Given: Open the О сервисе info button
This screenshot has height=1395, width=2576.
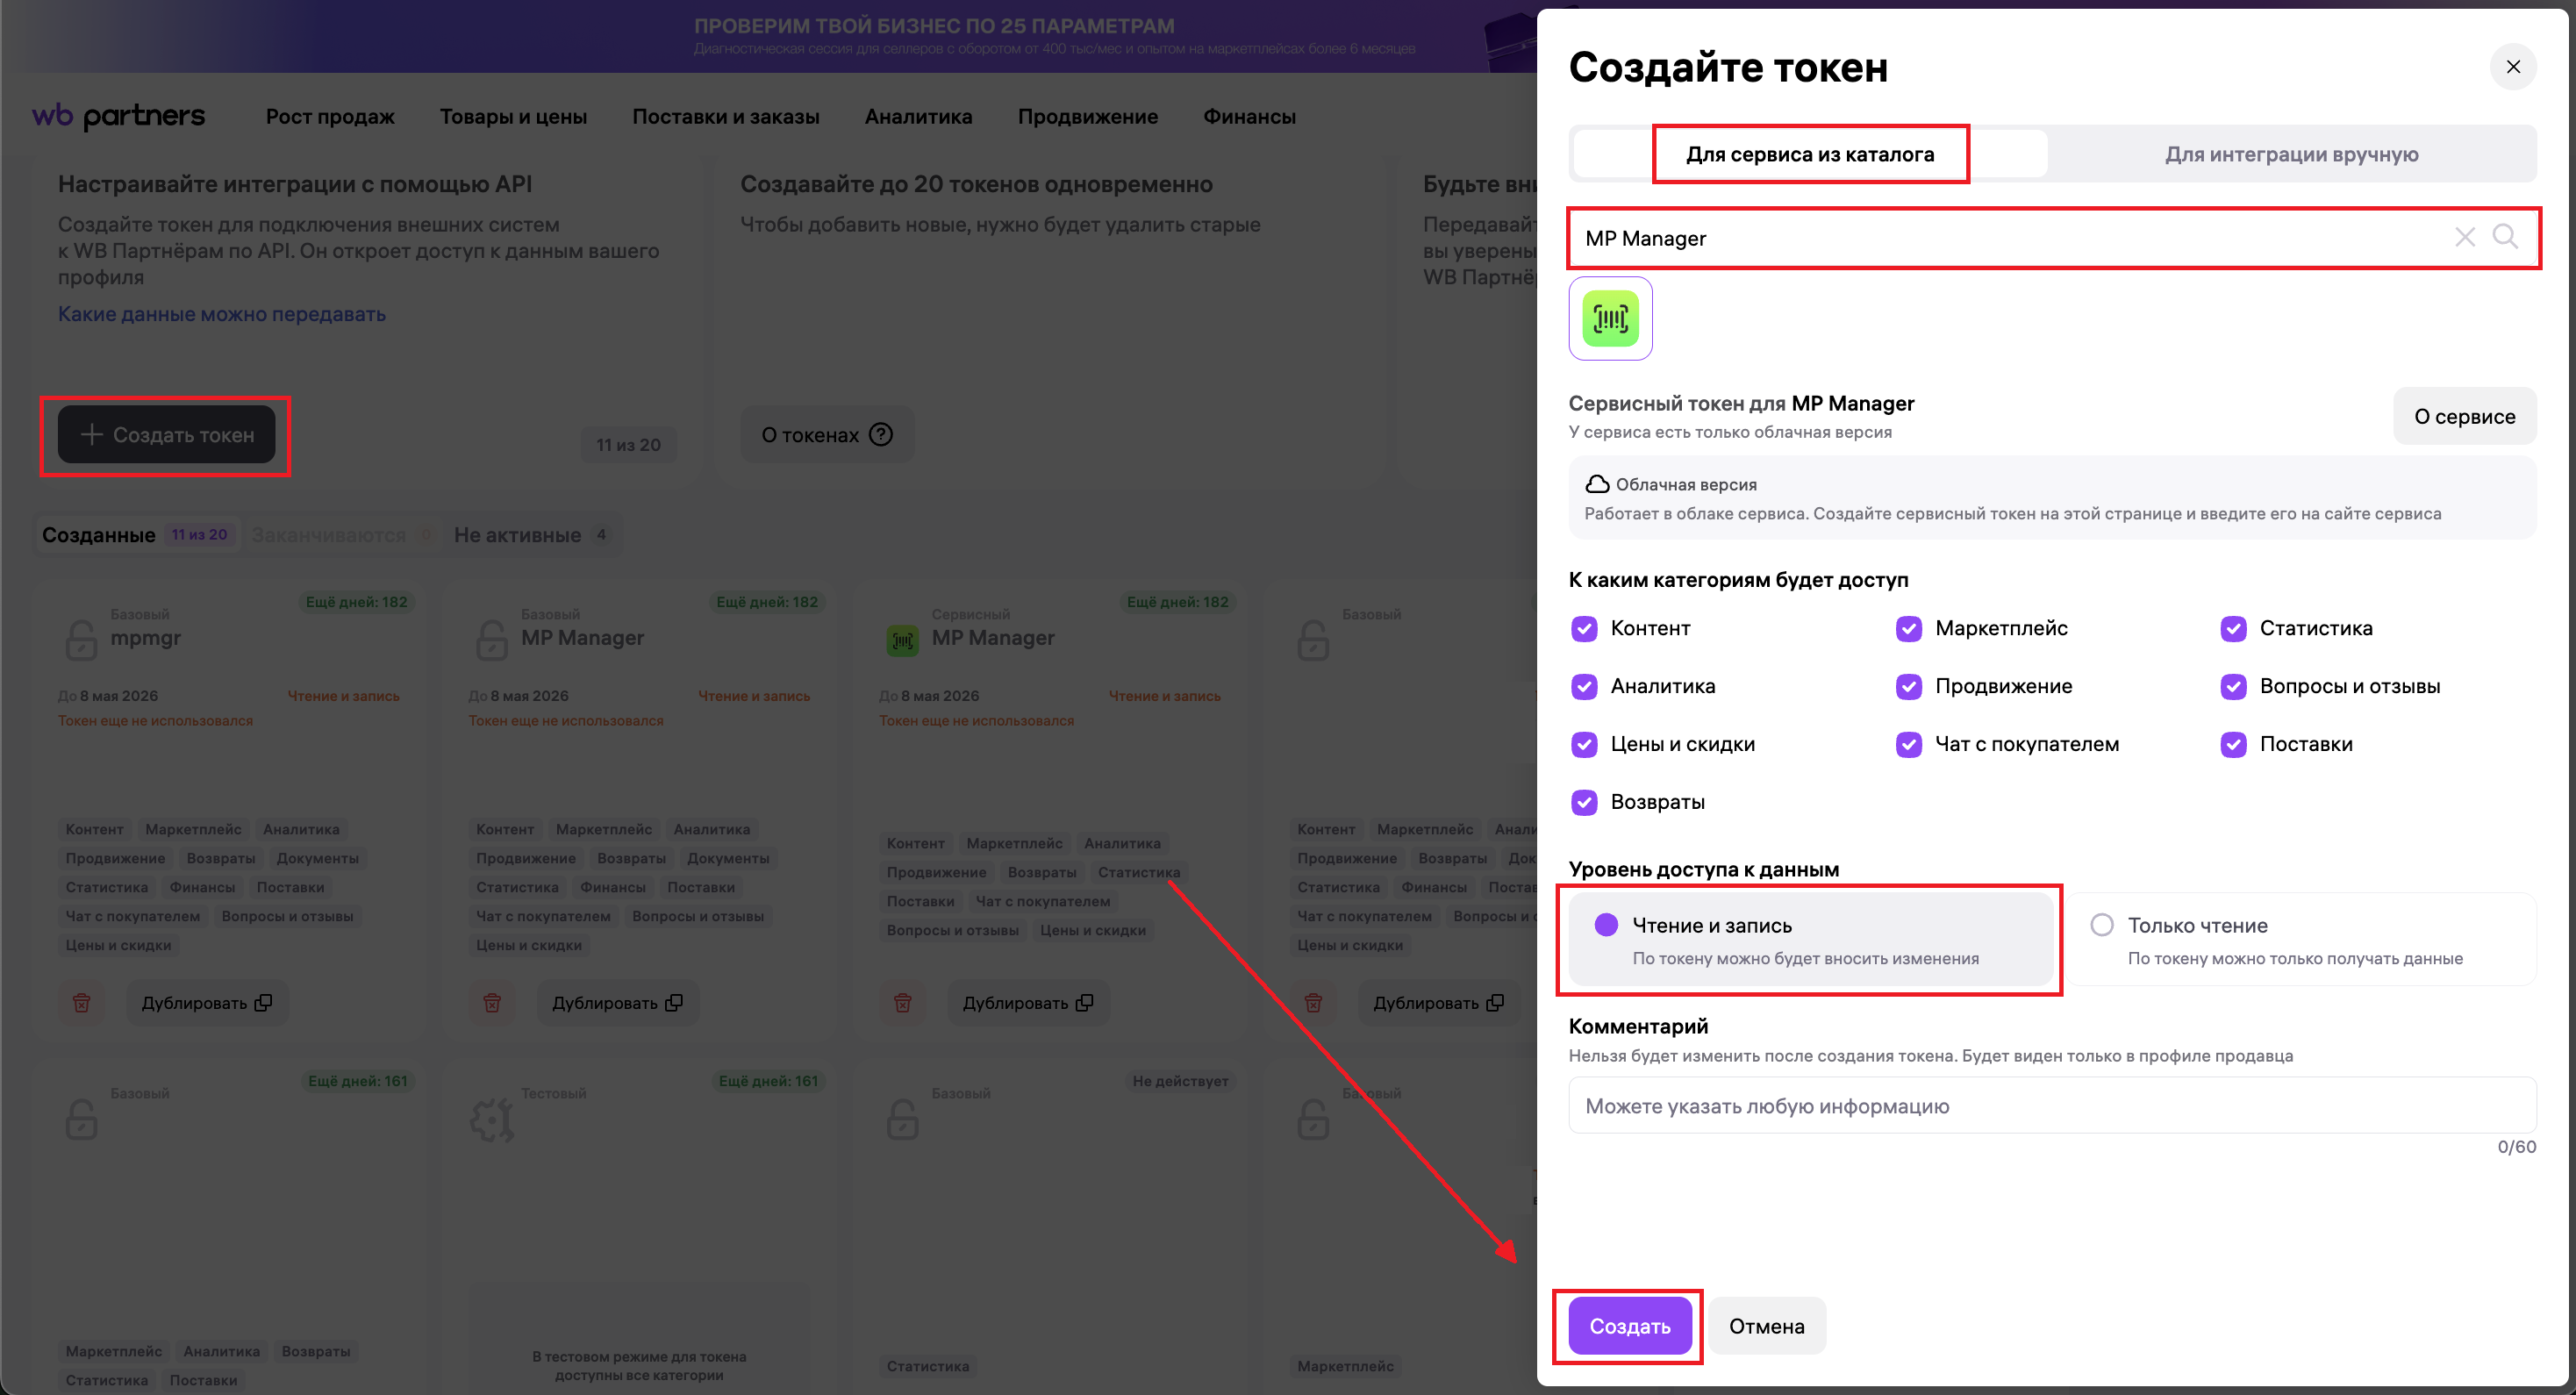Looking at the screenshot, I should click(2464, 416).
